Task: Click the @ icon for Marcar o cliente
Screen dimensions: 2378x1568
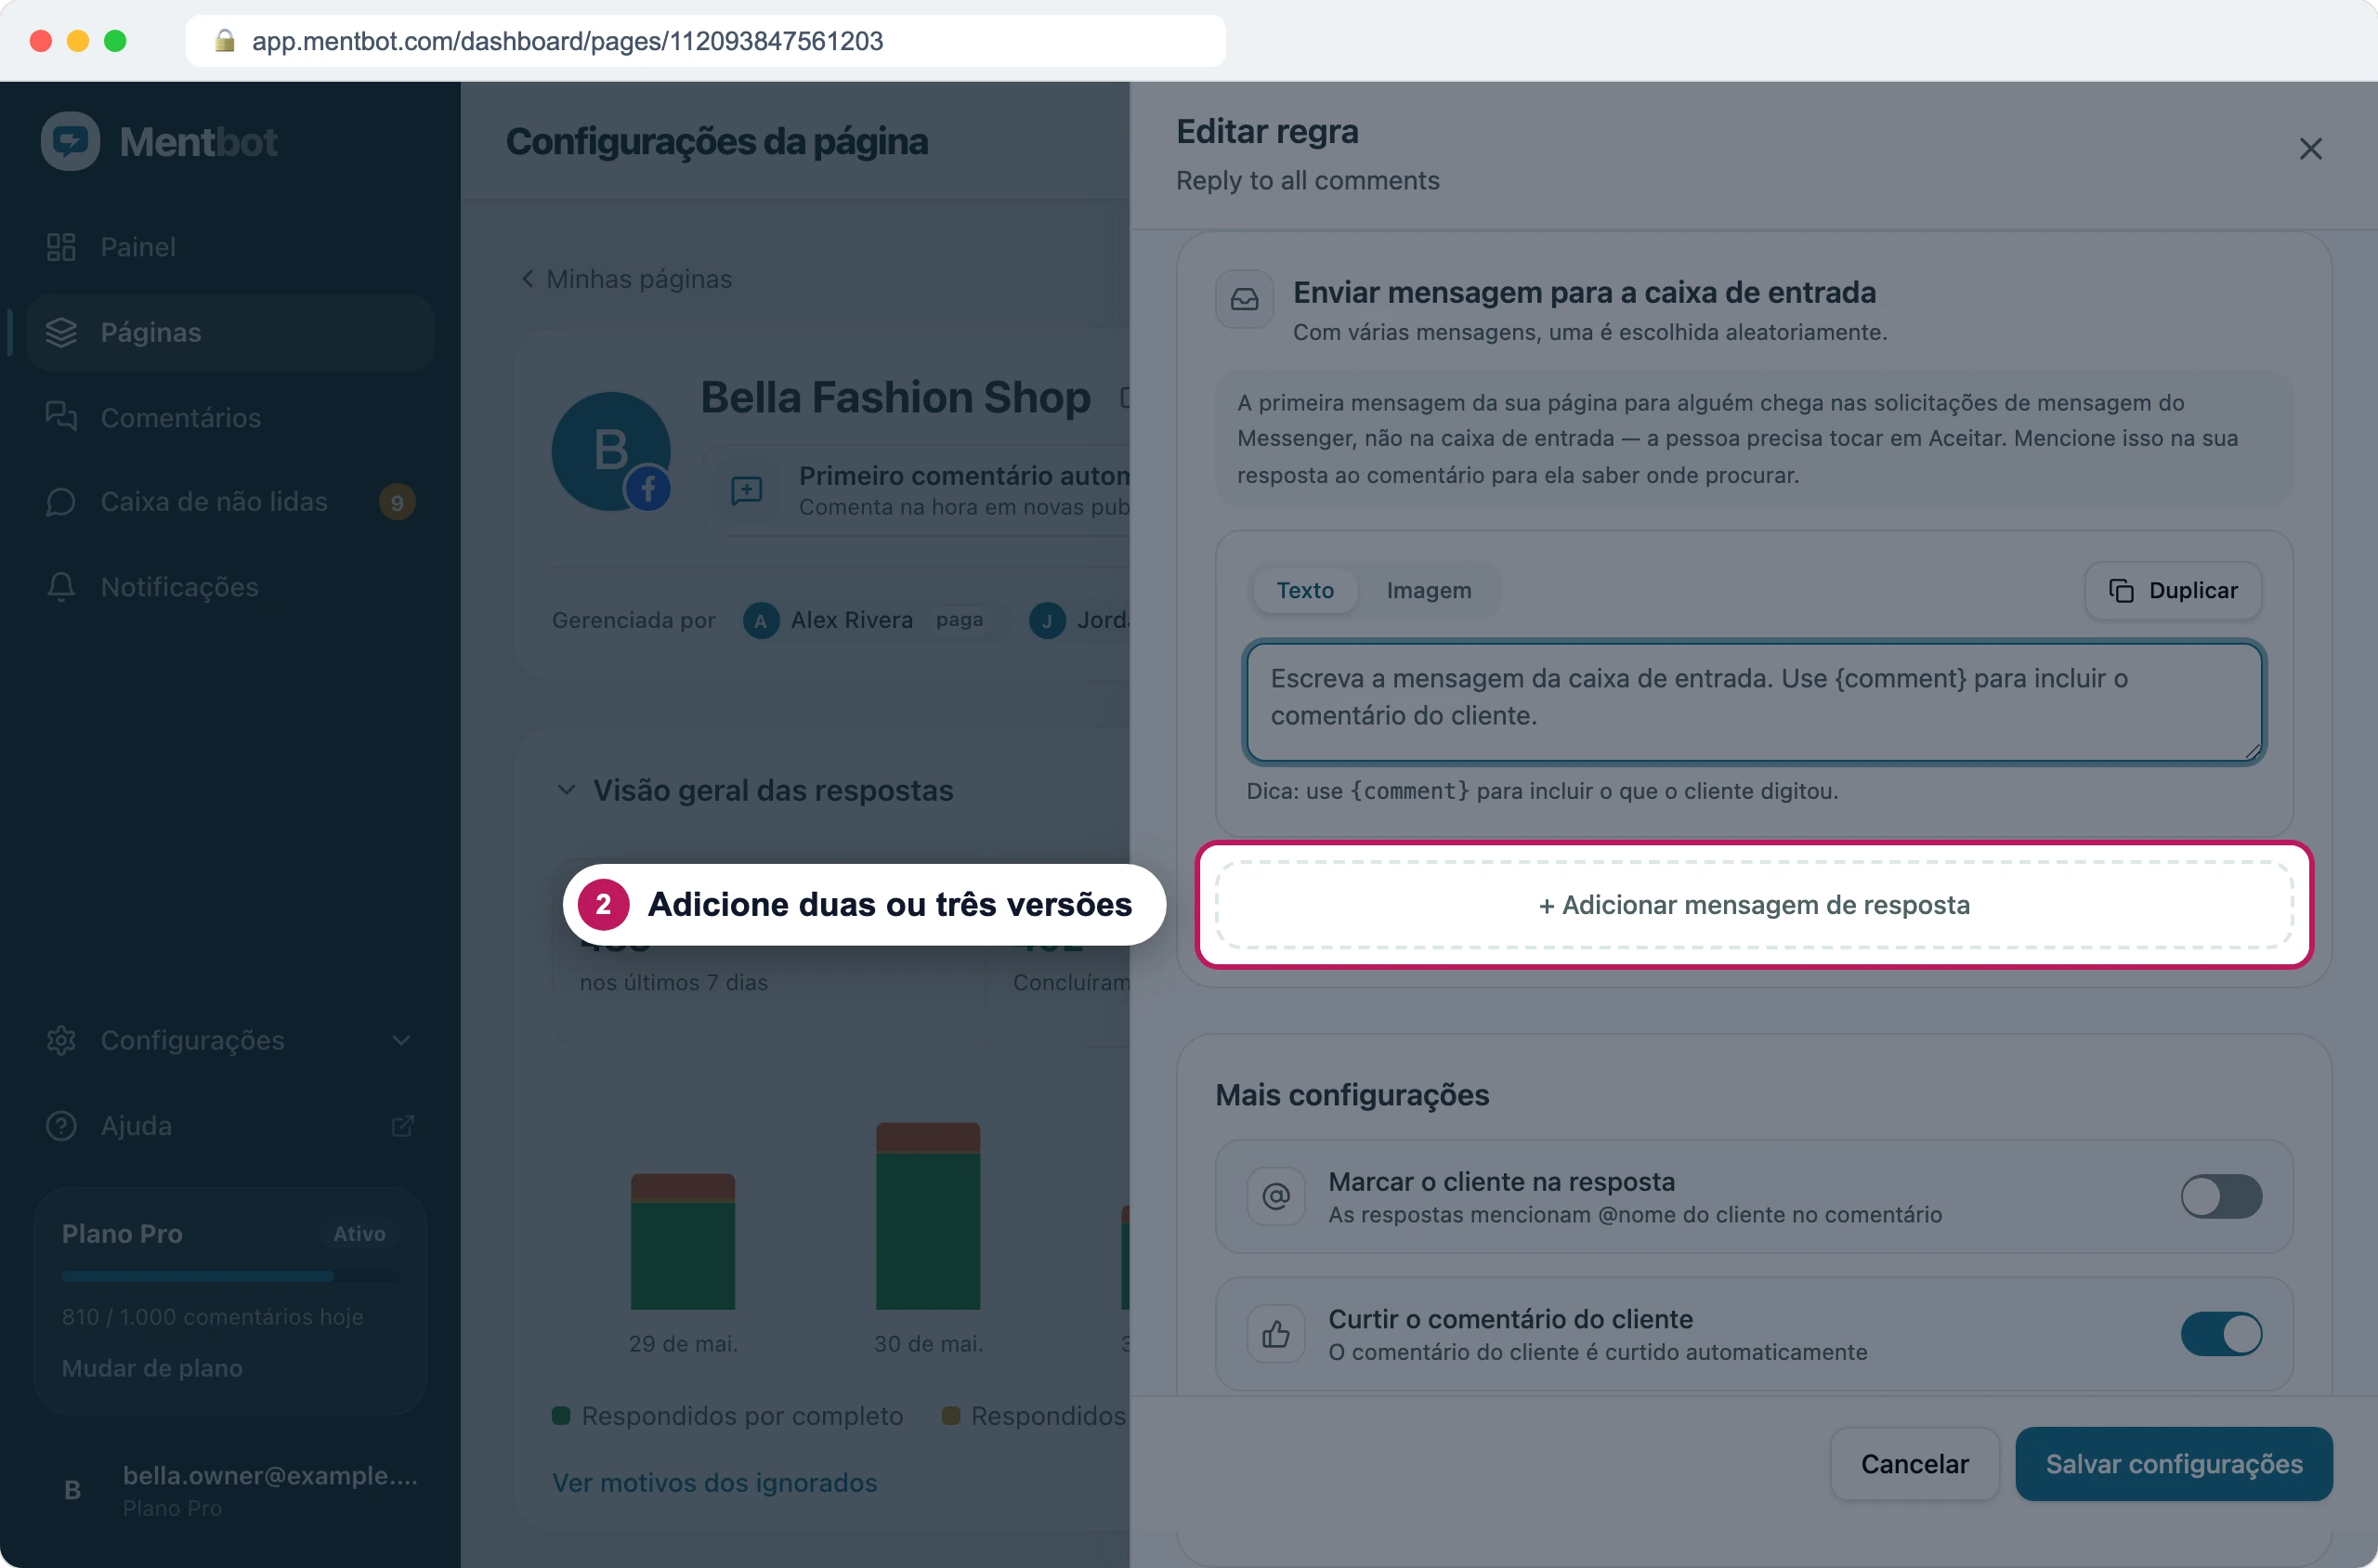Action: tap(1276, 1196)
